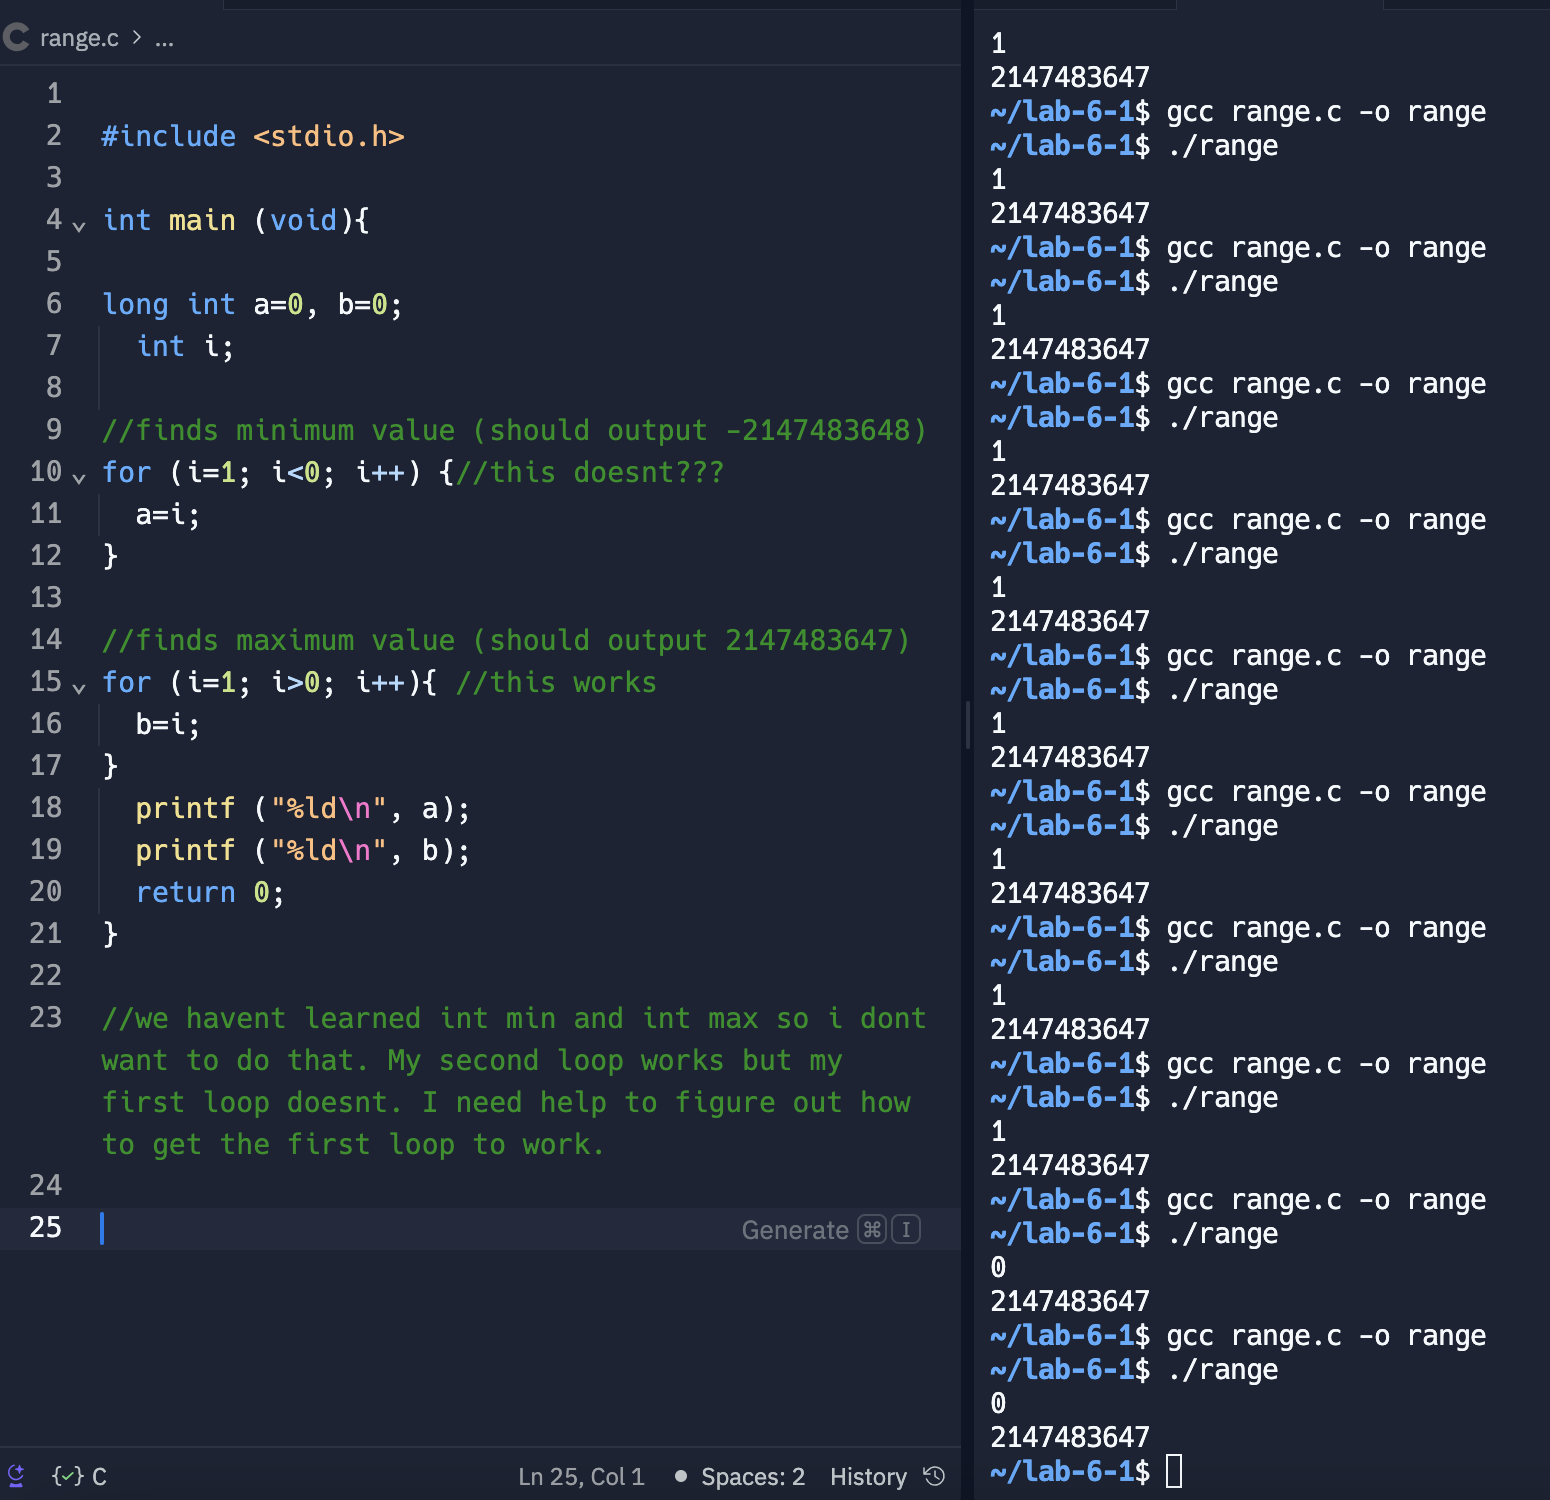Collapse the minimum-value for loop at line 10
The height and width of the screenshot is (1500, 1550).
78,476
